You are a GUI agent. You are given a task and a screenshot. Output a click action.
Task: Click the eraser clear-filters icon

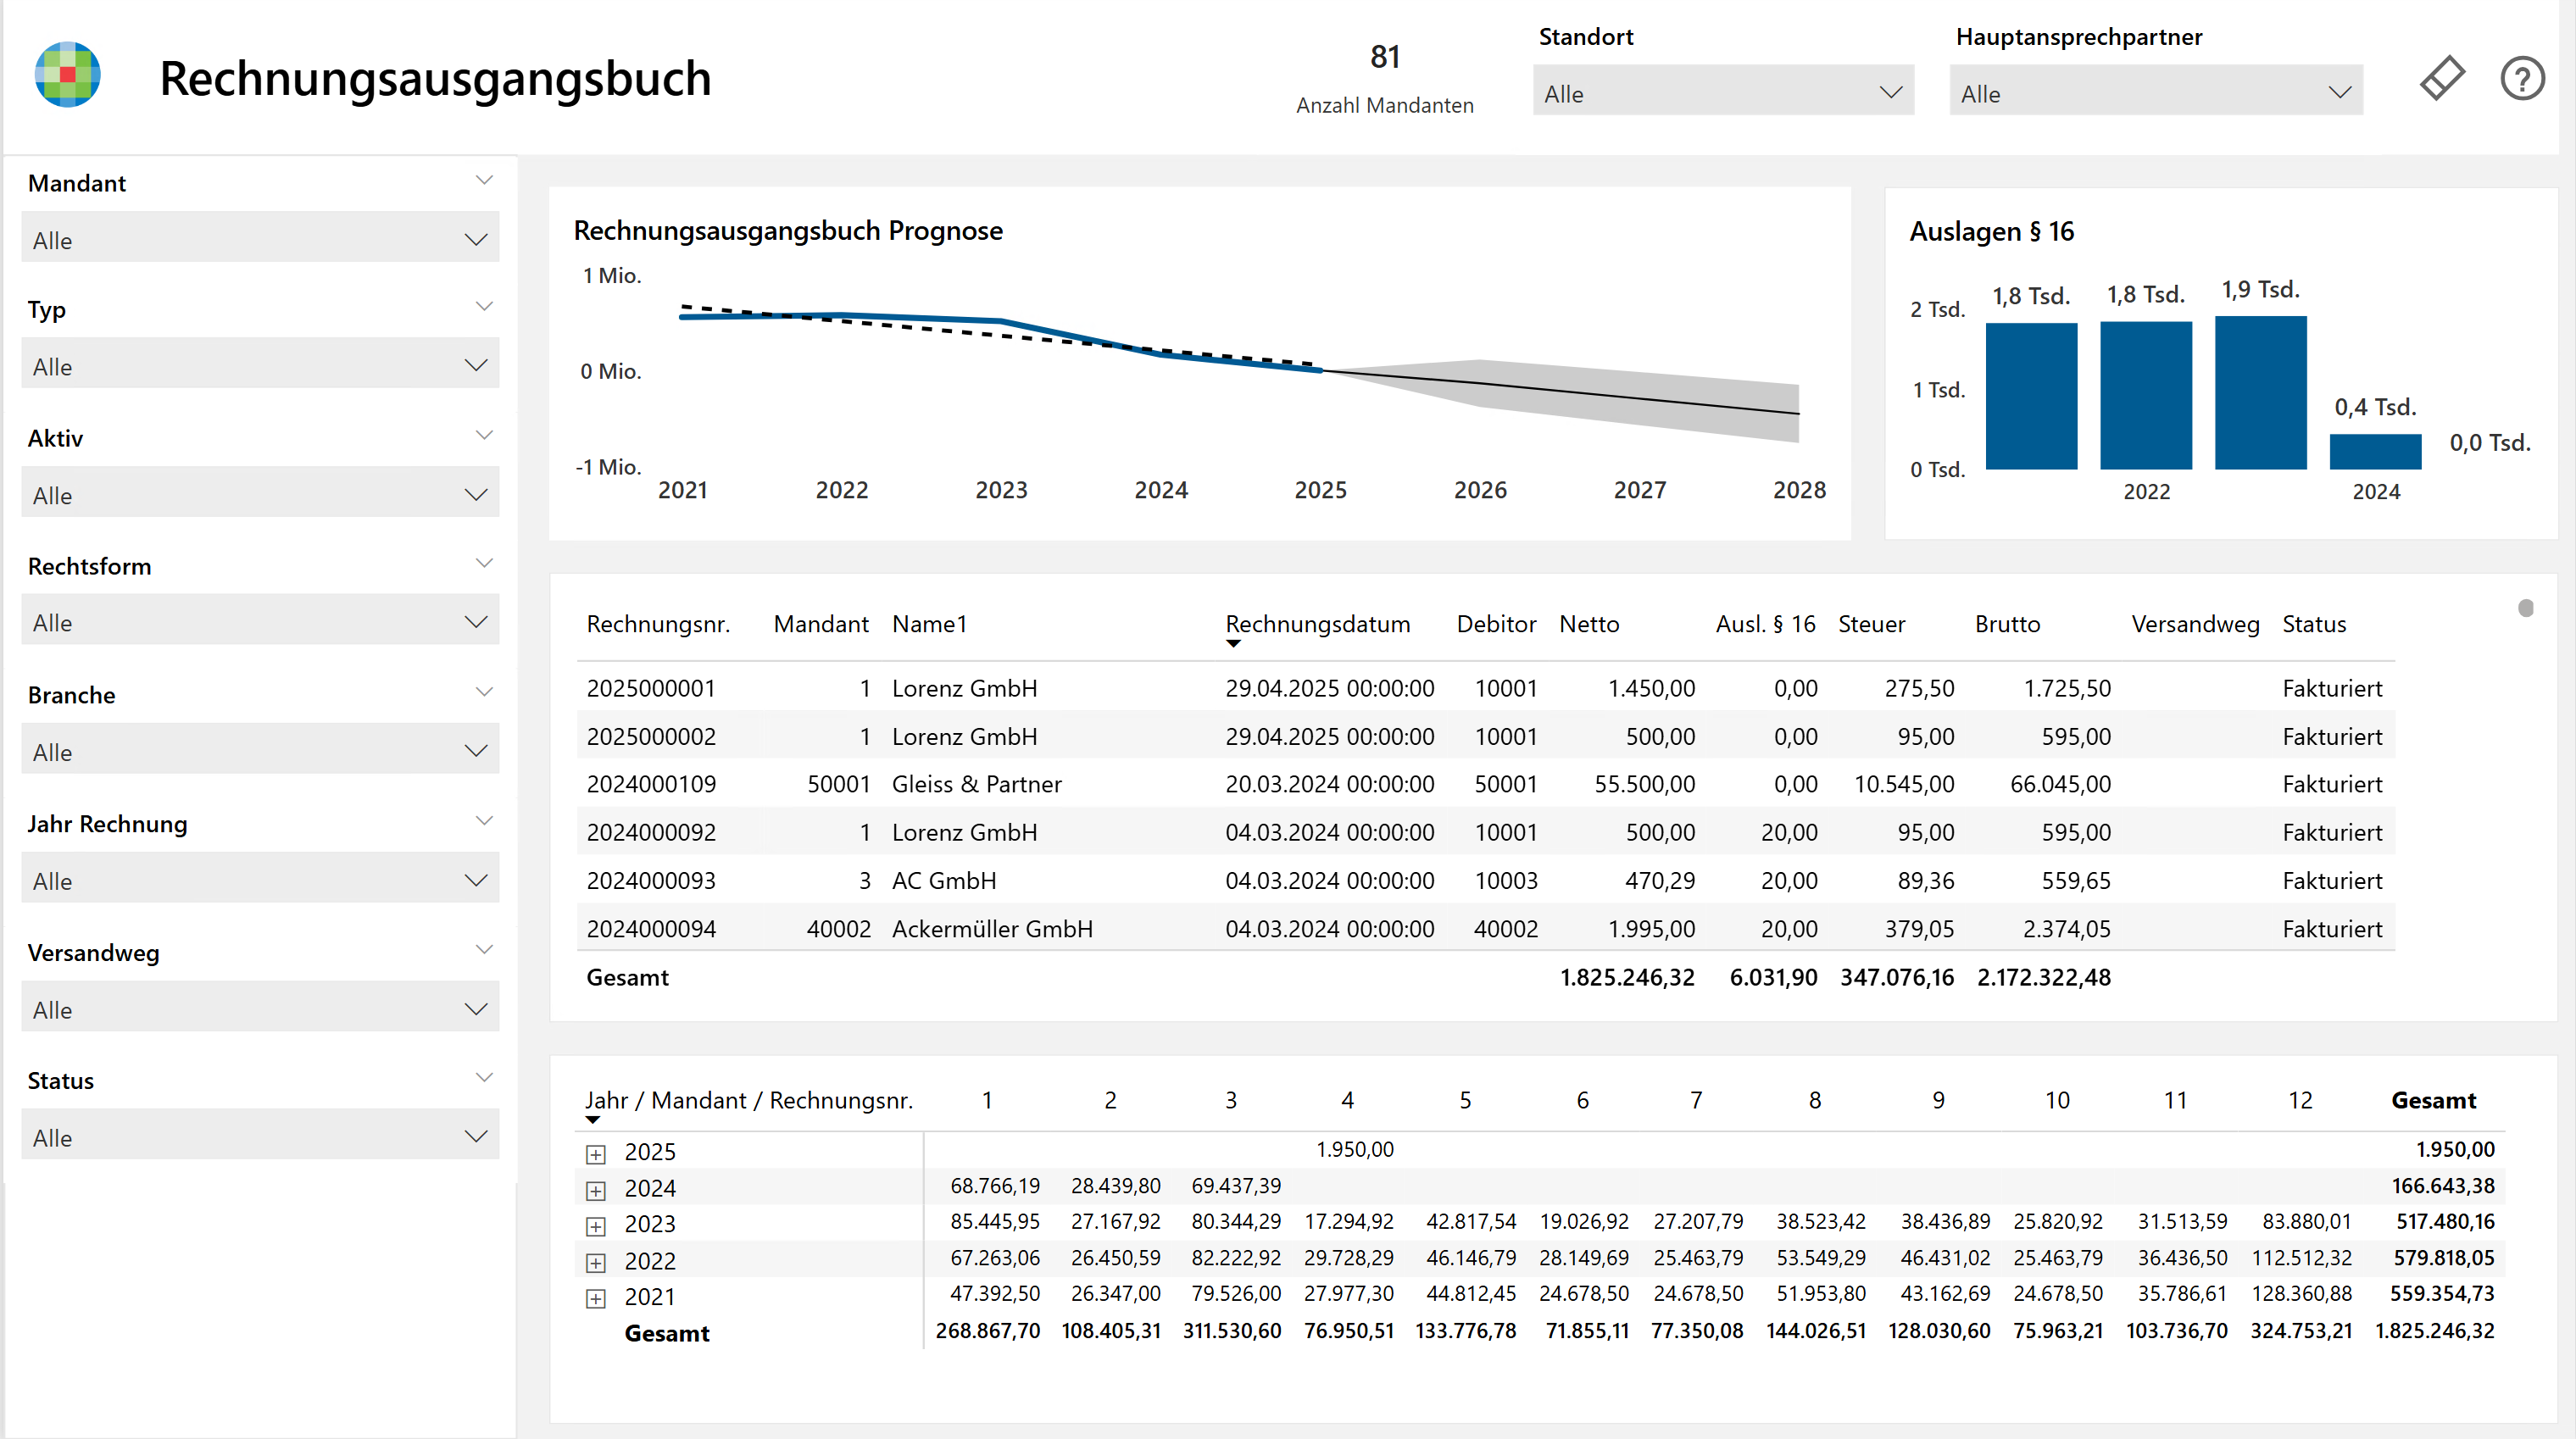(2442, 78)
